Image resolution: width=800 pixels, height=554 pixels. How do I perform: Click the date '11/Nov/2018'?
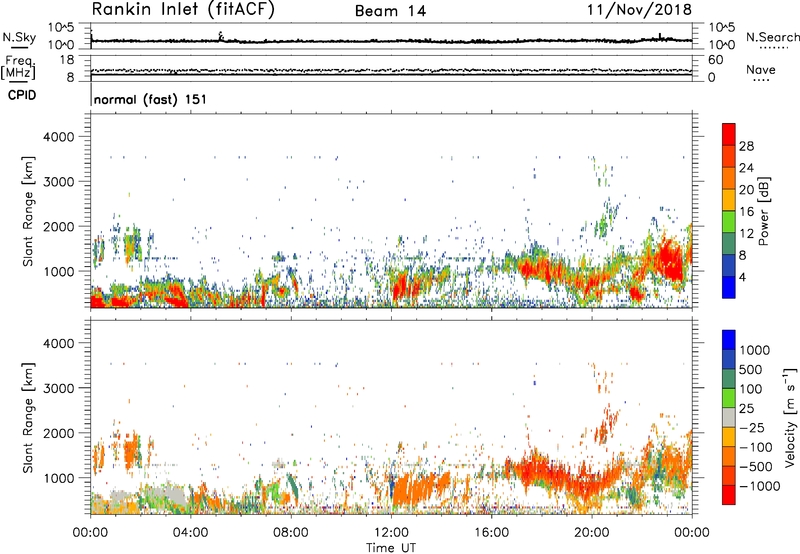tap(639, 9)
